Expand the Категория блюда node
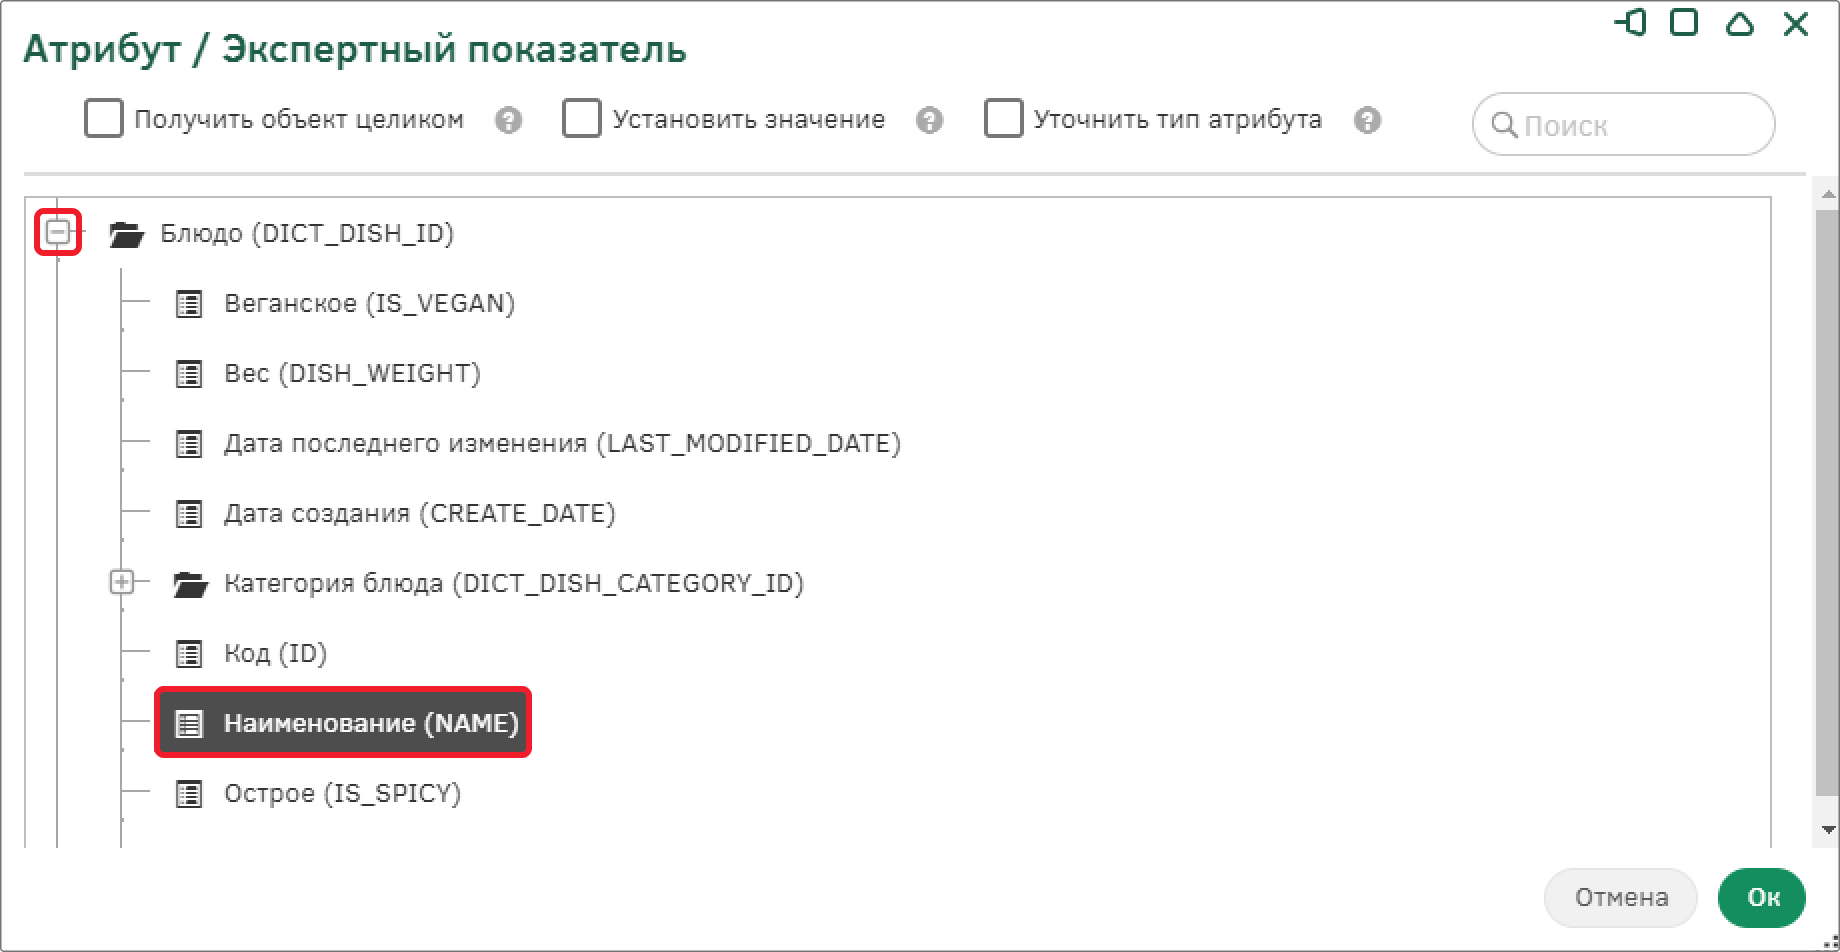 click(122, 582)
